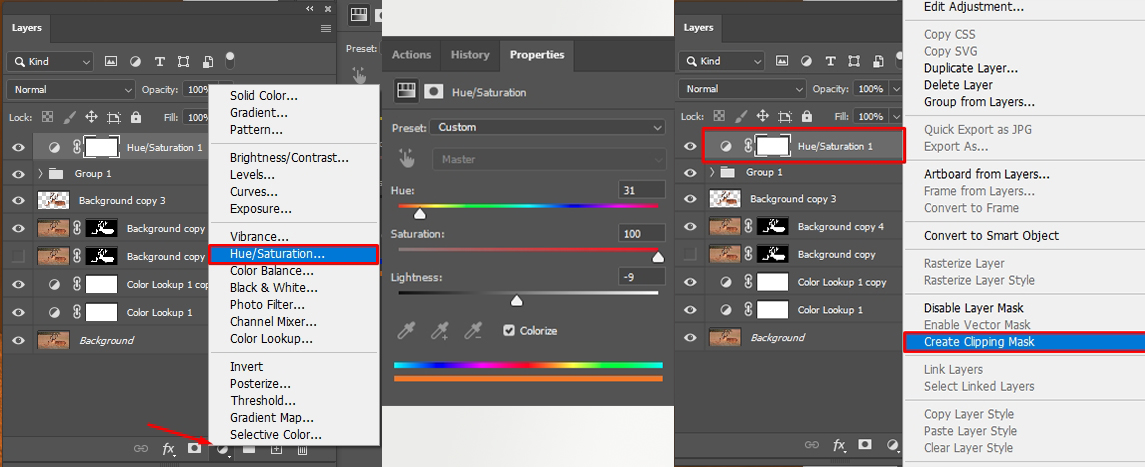1145x467 pixels.
Task: Activate the on-image targeted adjustment hand tool
Action: pyautogui.click(x=406, y=159)
